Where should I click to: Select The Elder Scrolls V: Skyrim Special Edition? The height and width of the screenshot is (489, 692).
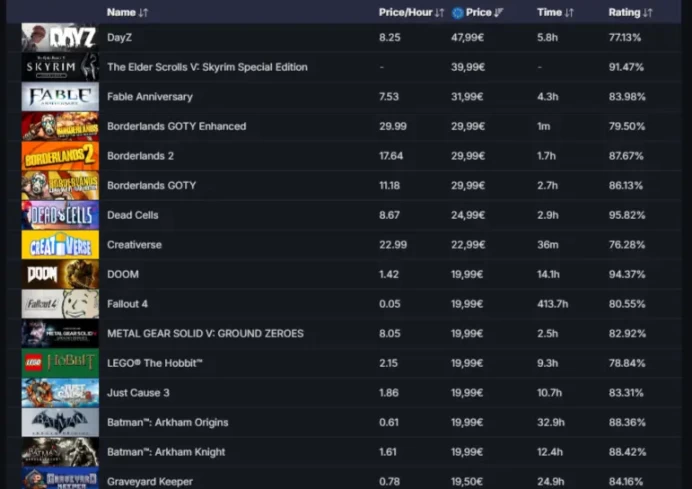207,67
